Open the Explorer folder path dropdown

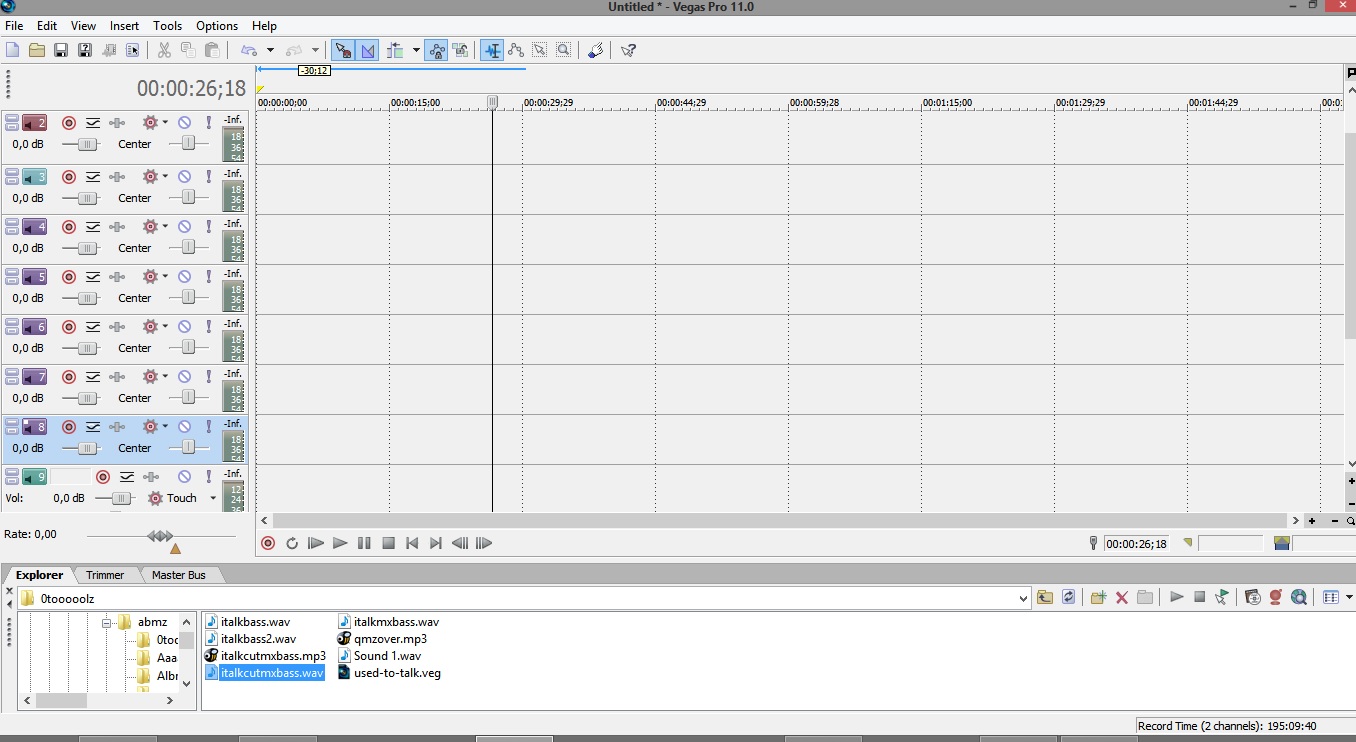tap(1023, 598)
